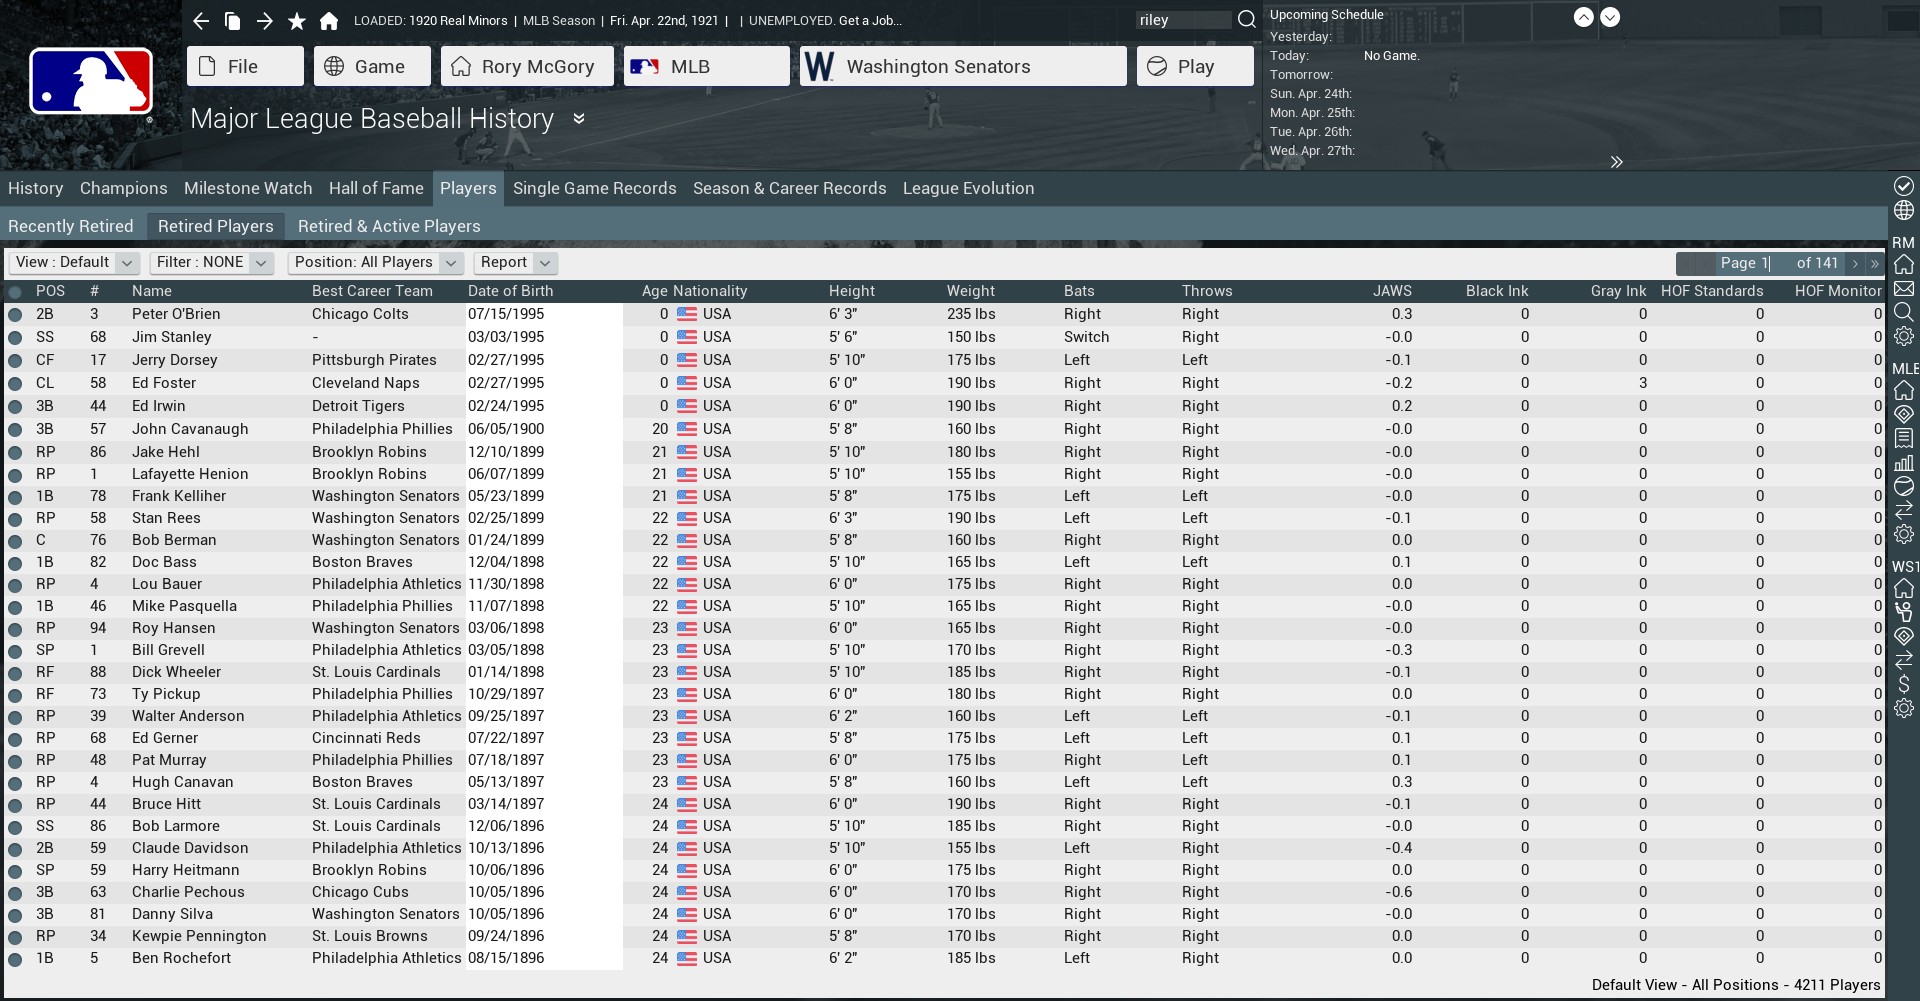The image size is (1920, 1001).
Task: Toggle the marker for John Cavanaugh row
Action: tap(15, 429)
